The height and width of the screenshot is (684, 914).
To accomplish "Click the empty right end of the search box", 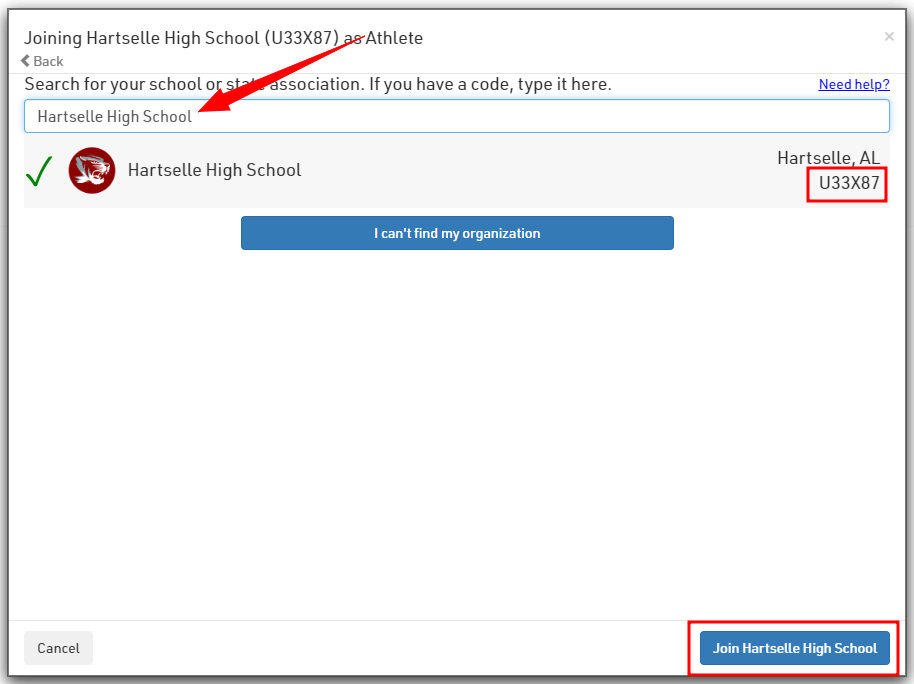I will coord(700,116).
